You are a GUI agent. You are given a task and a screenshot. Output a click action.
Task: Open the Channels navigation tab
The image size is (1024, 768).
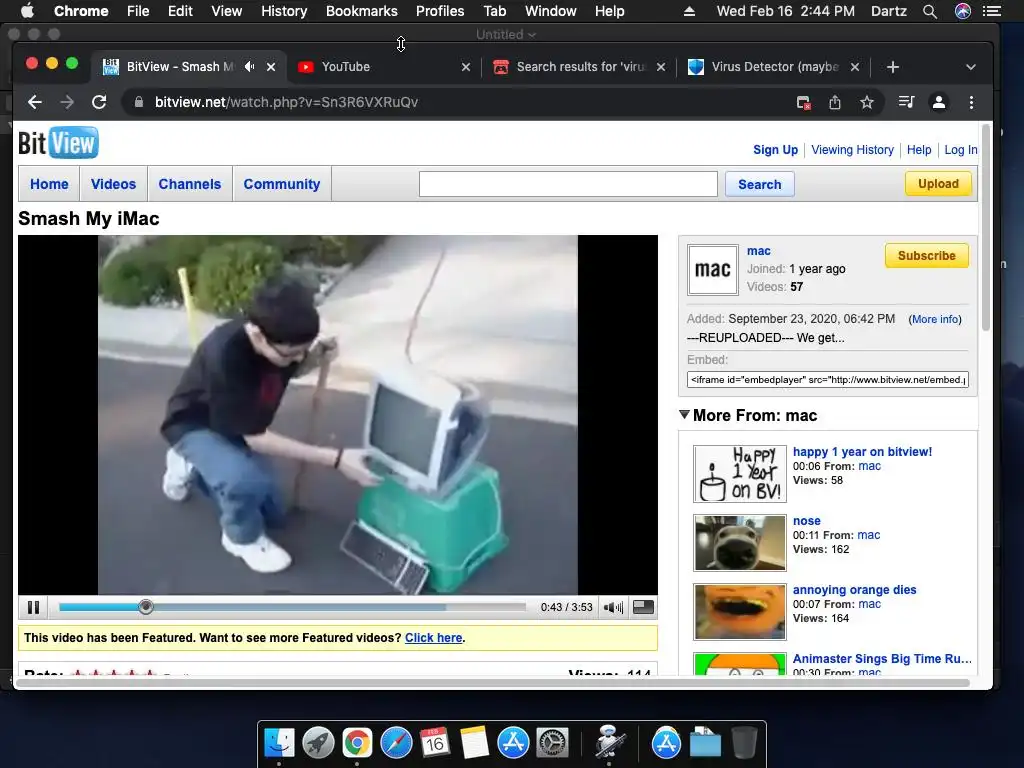[x=189, y=184]
